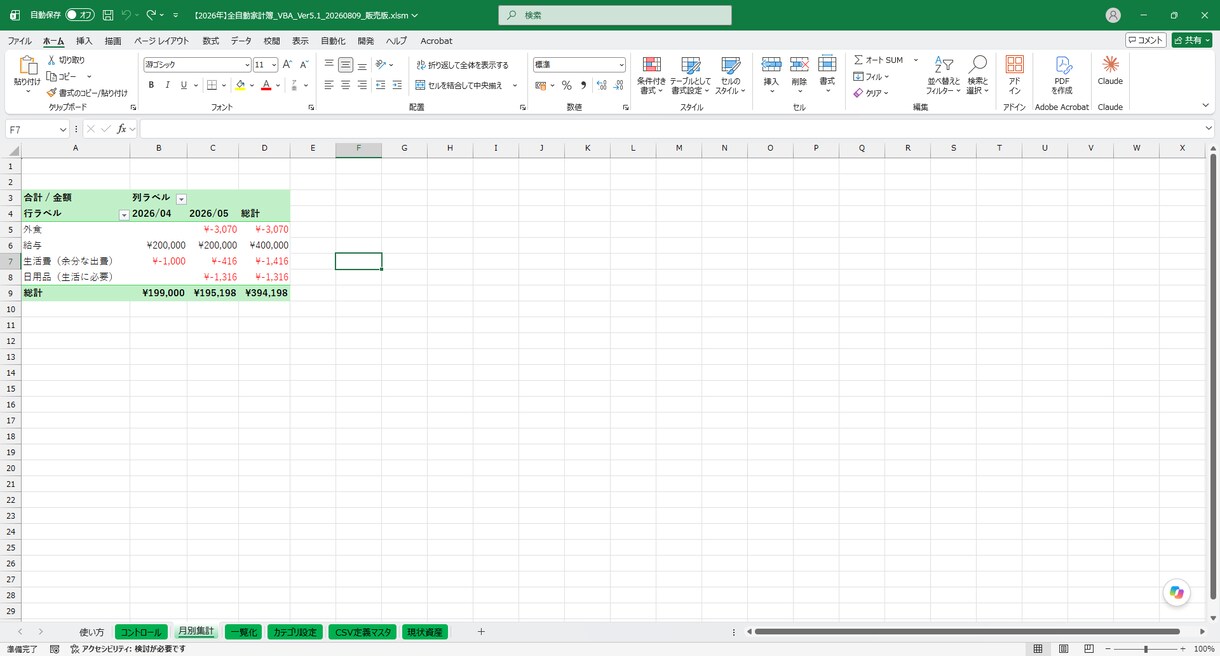Click the Insert cells (挿入) icon
The height and width of the screenshot is (656, 1220).
click(x=771, y=76)
